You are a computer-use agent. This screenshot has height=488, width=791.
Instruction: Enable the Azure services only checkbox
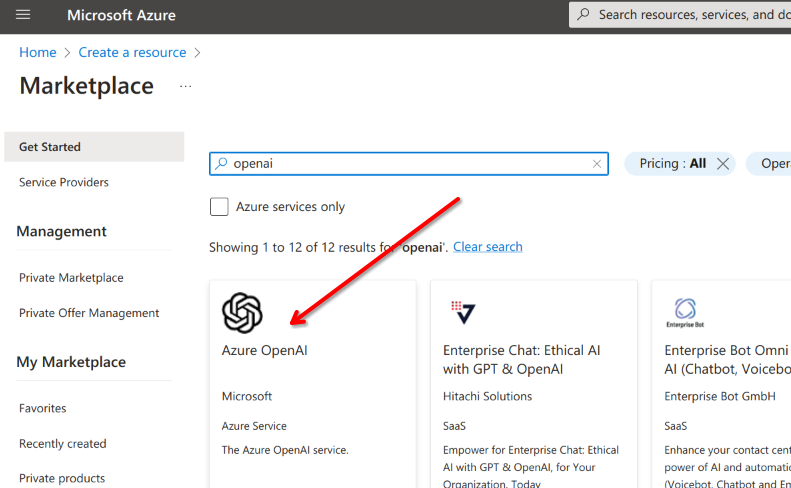tap(219, 207)
